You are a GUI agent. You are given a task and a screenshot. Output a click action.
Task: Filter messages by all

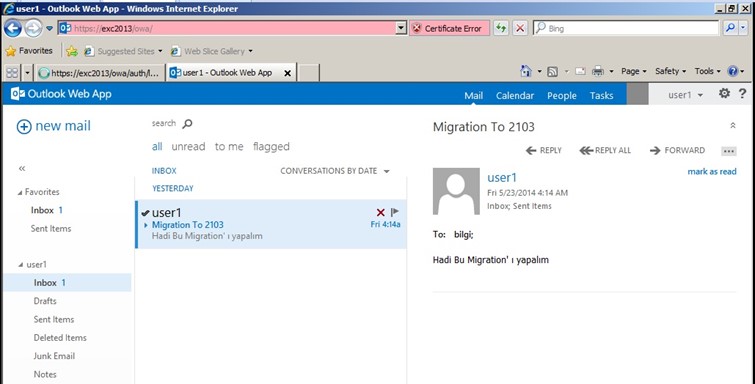pos(157,146)
